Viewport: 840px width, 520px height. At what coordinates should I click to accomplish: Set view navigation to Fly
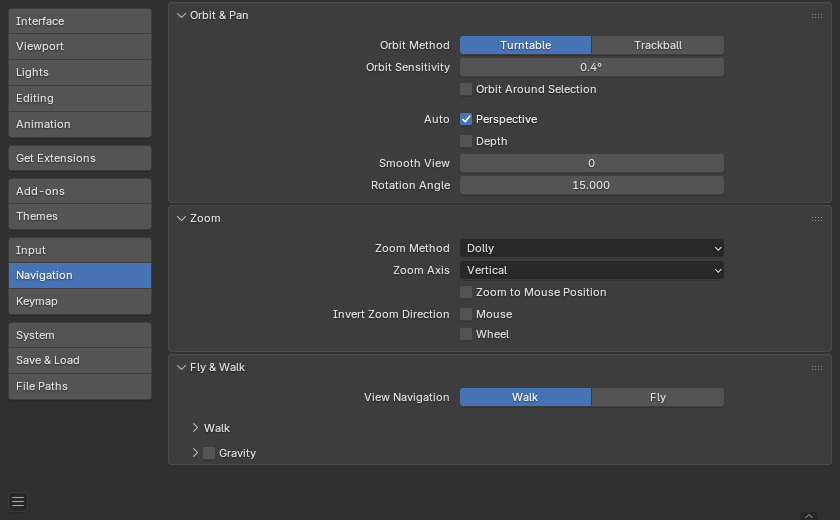(x=658, y=397)
